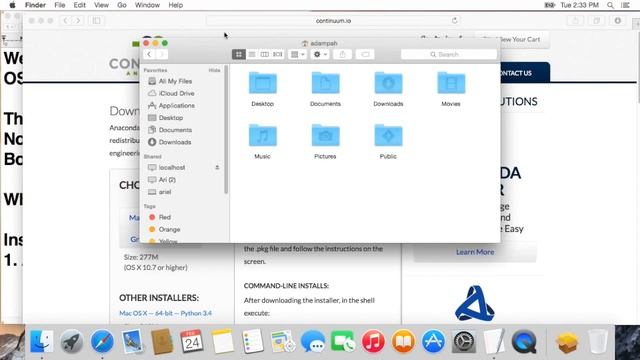Click Learn More on the webpage
Image resolution: width=640 pixels, height=360 pixels.
tap(475, 252)
